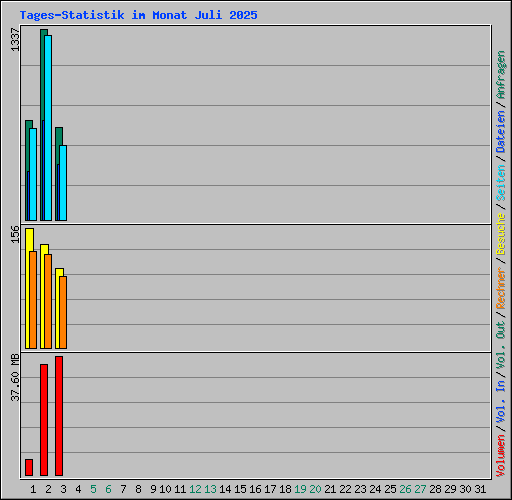Screen dimensions: 512x500
Task: Click the day 15 label on the axis
Action: click(x=240, y=489)
